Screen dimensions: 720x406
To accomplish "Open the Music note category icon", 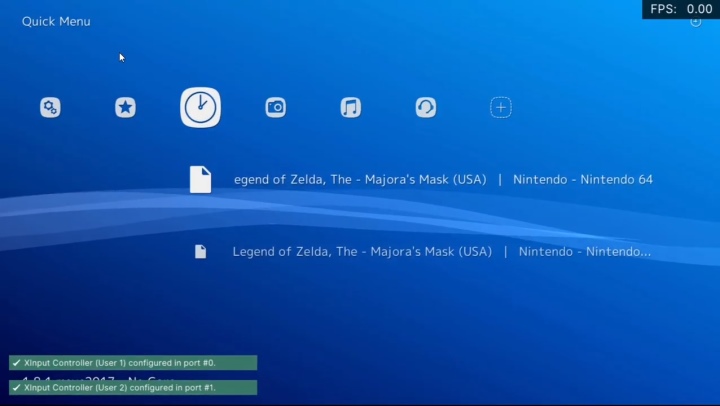I will (351, 108).
